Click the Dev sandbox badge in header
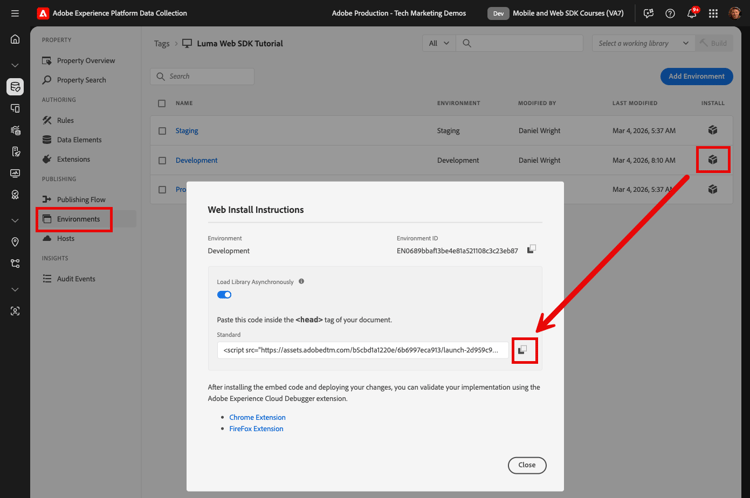 (x=498, y=13)
